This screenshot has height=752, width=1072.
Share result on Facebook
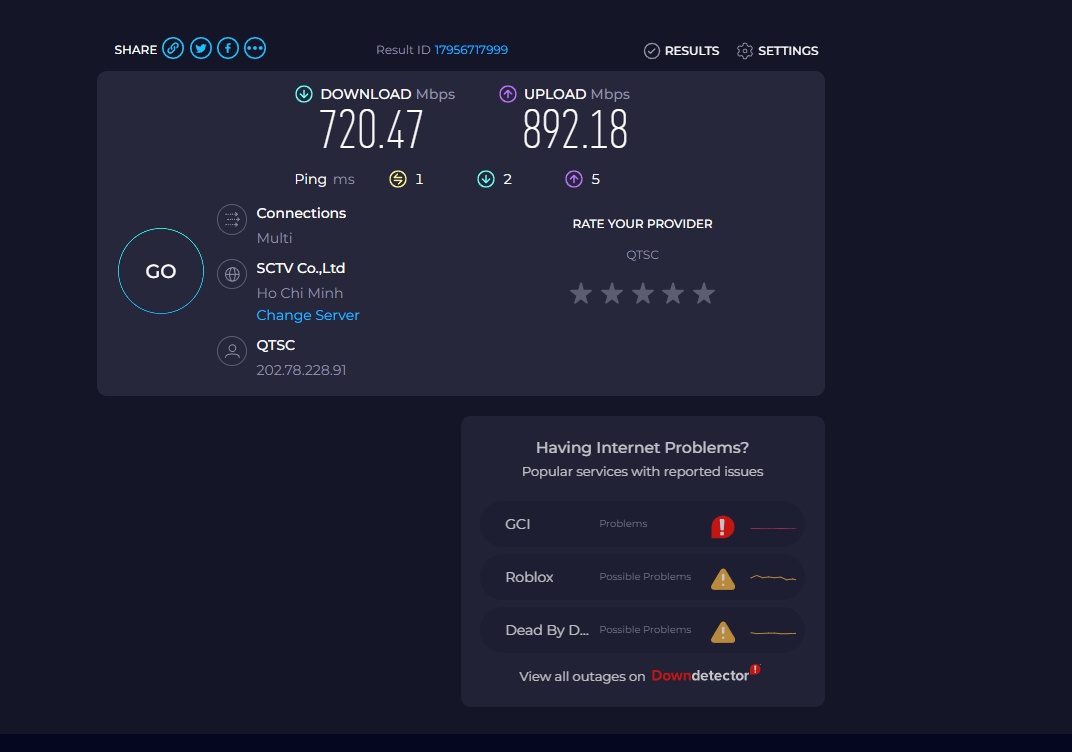click(228, 49)
